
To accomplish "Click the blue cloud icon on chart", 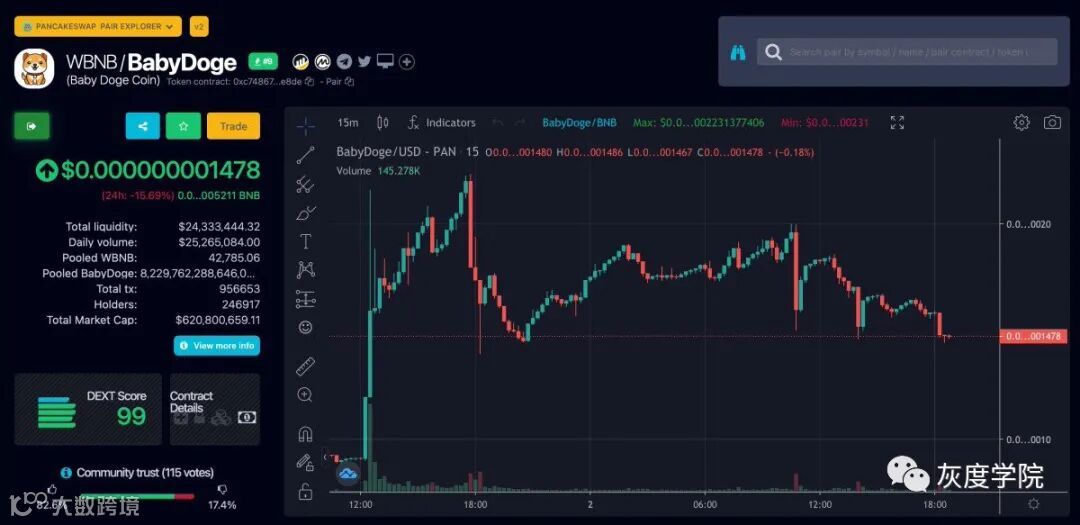I will tap(348, 473).
